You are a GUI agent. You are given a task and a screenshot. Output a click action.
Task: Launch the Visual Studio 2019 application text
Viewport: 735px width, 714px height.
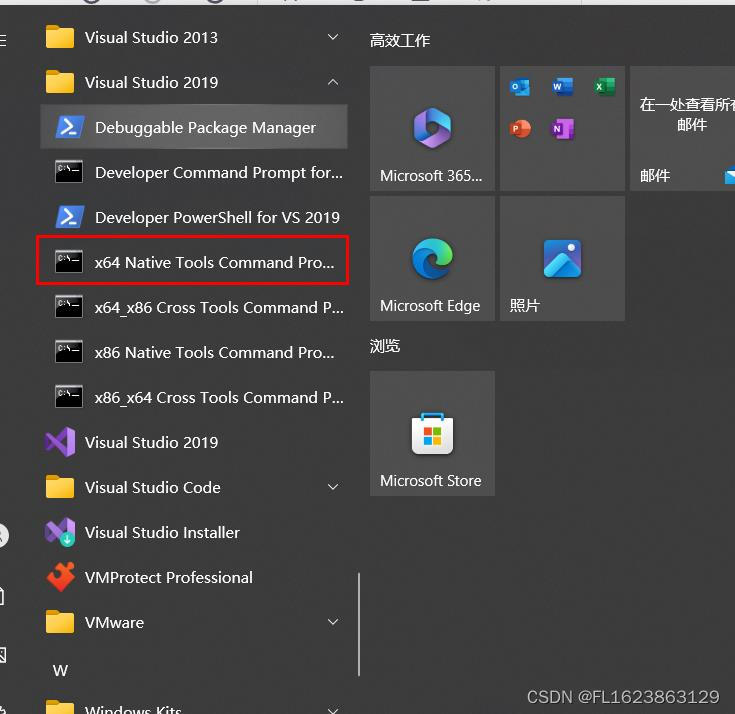151,443
